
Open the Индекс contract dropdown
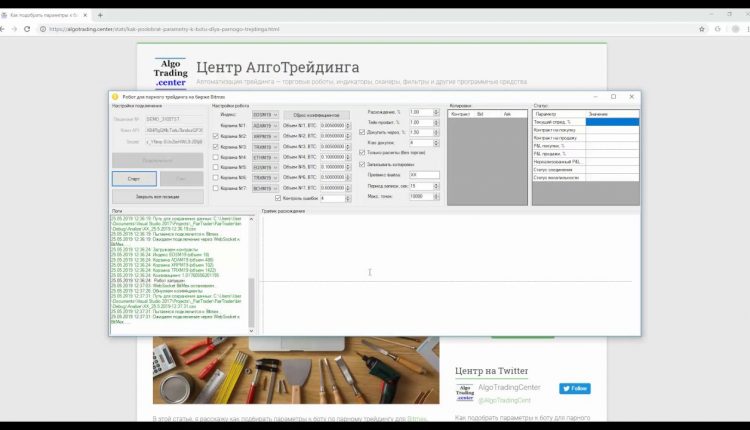click(265, 115)
